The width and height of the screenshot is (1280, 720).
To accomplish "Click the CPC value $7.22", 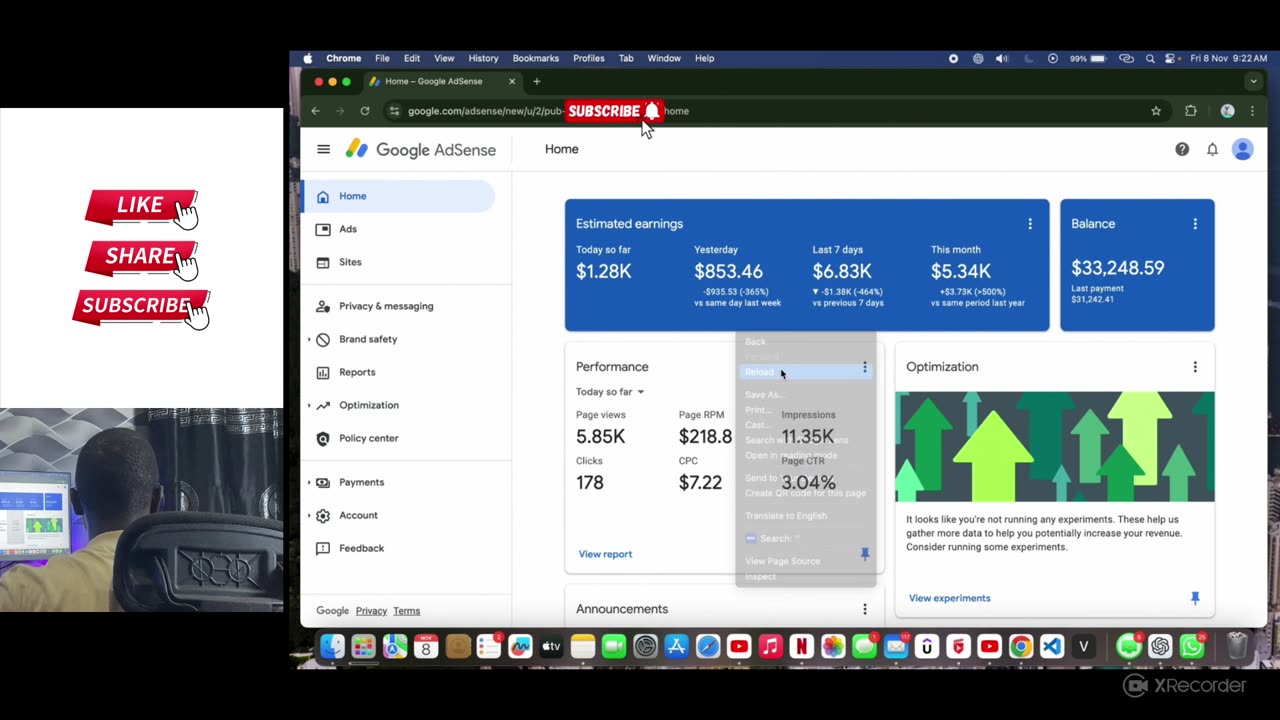I will [x=700, y=482].
